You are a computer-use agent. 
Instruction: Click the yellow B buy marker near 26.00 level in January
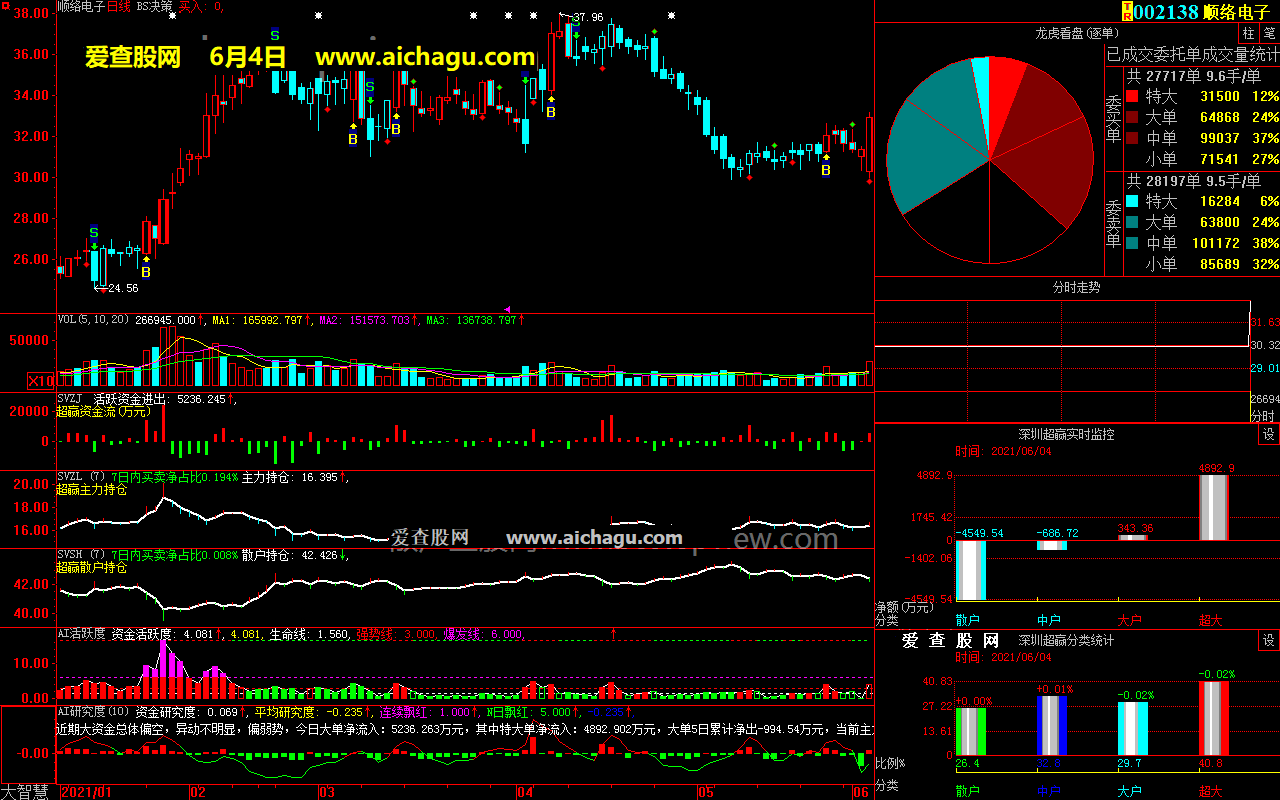coord(146,271)
